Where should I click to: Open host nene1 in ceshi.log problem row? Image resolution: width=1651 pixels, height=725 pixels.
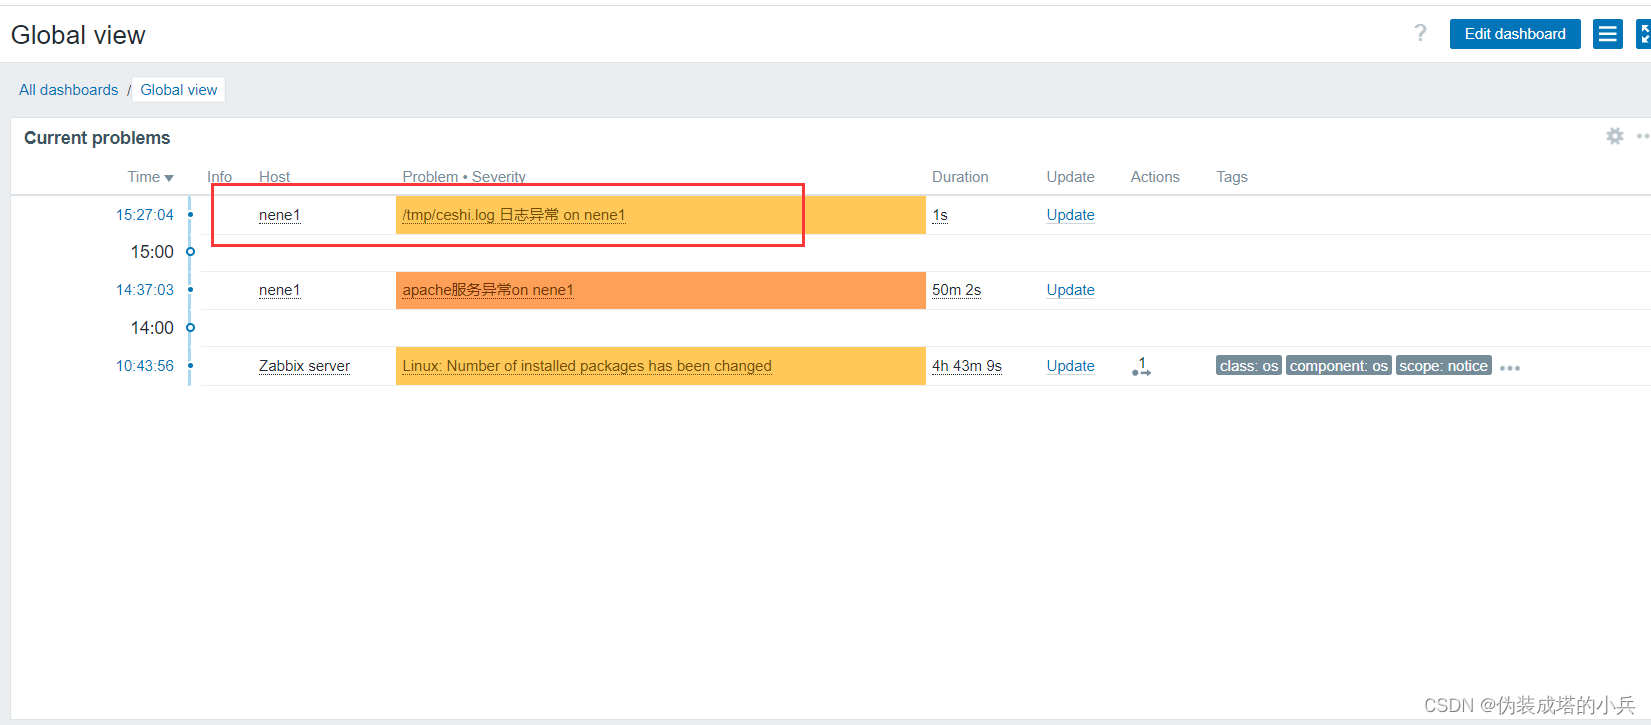pos(279,215)
